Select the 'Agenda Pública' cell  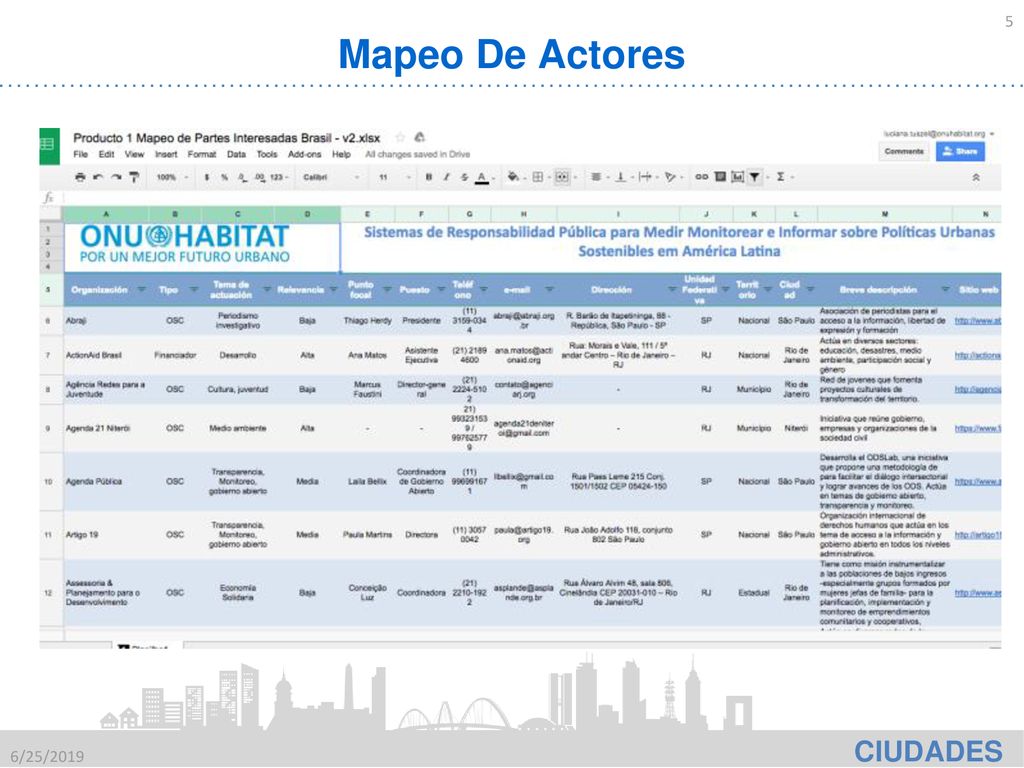coord(106,481)
